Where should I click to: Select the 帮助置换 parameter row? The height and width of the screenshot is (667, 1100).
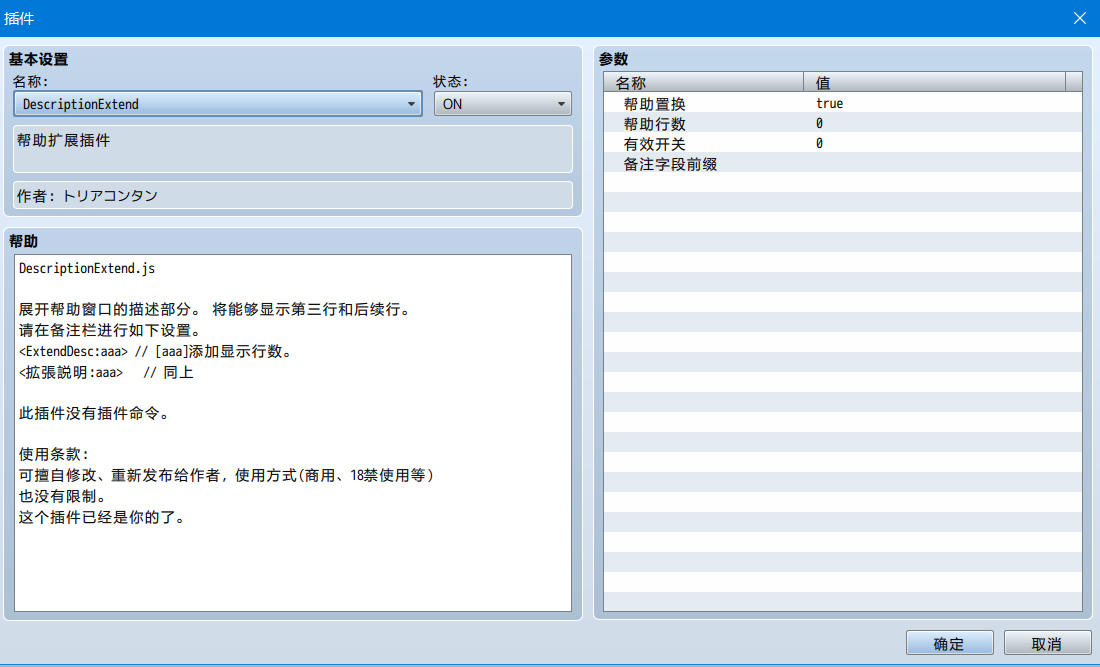click(843, 103)
